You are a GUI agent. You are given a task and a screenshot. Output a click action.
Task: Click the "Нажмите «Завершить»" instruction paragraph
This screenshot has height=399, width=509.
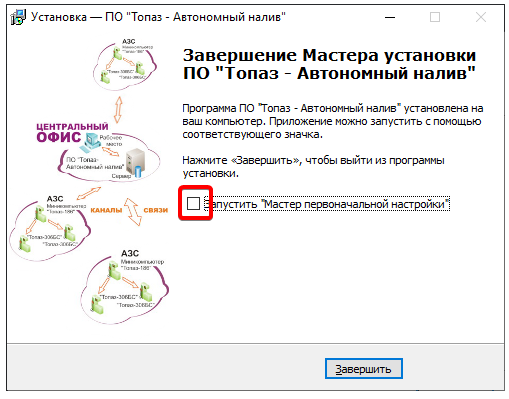coord(313,167)
